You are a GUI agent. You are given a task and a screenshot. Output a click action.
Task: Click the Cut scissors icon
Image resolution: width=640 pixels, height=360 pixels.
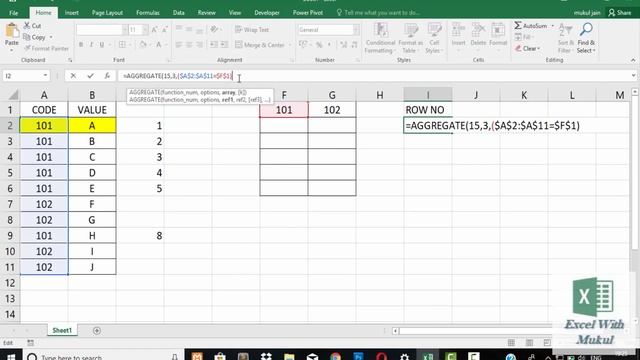pyautogui.click(x=27, y=25)
